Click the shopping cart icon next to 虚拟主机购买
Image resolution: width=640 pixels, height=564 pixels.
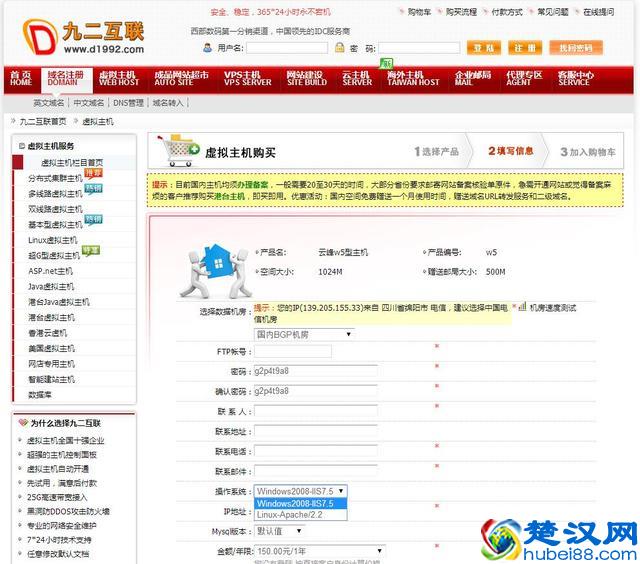click(x=179, y=150)
